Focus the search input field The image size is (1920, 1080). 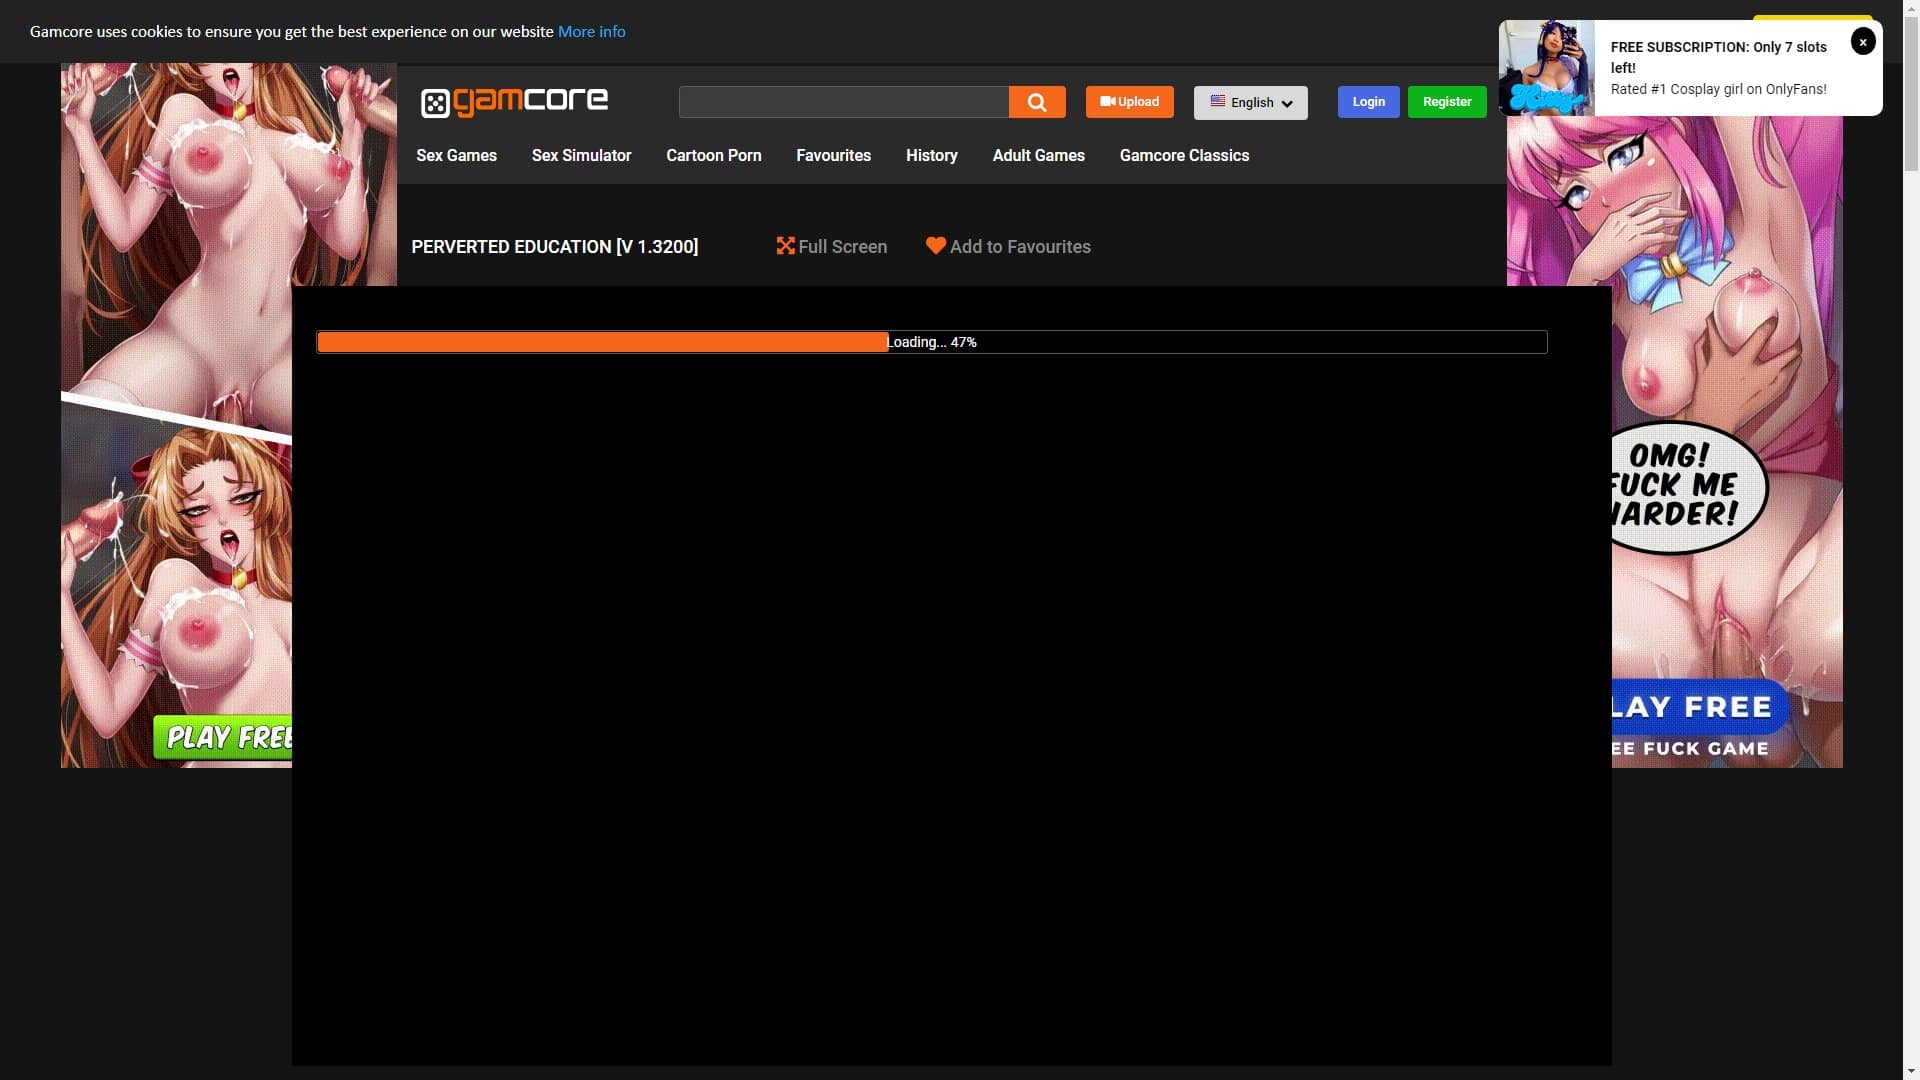(x=843, y=102)
